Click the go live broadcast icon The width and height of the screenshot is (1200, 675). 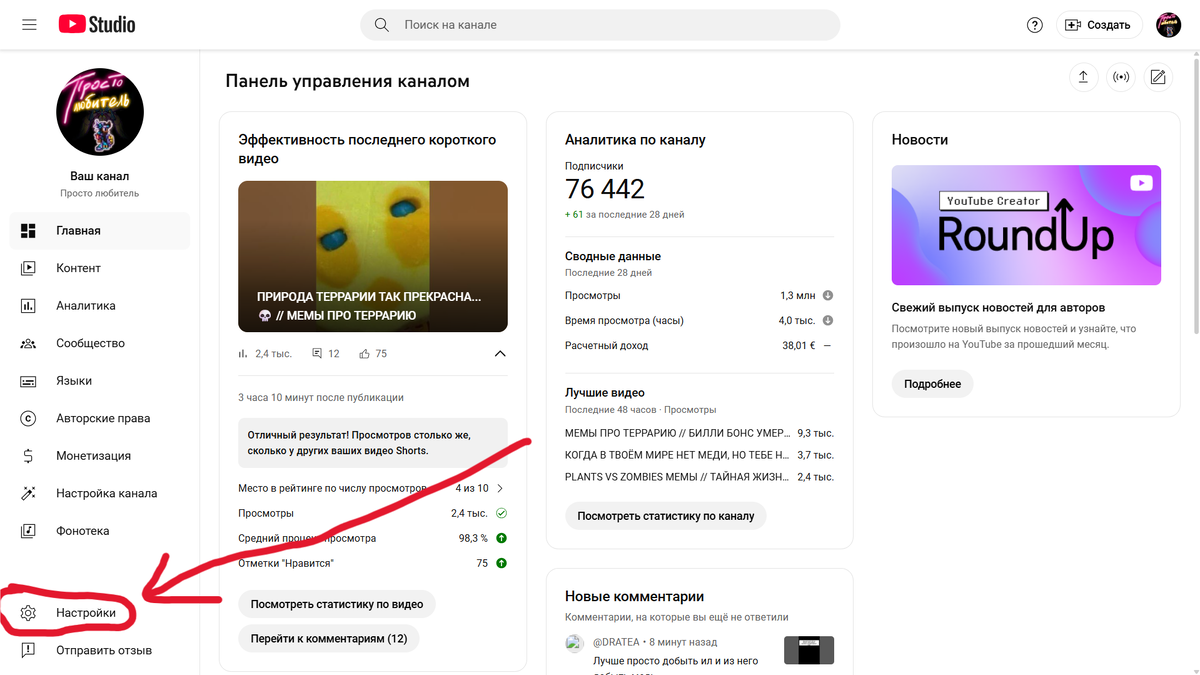click(x=1121, y=77)
